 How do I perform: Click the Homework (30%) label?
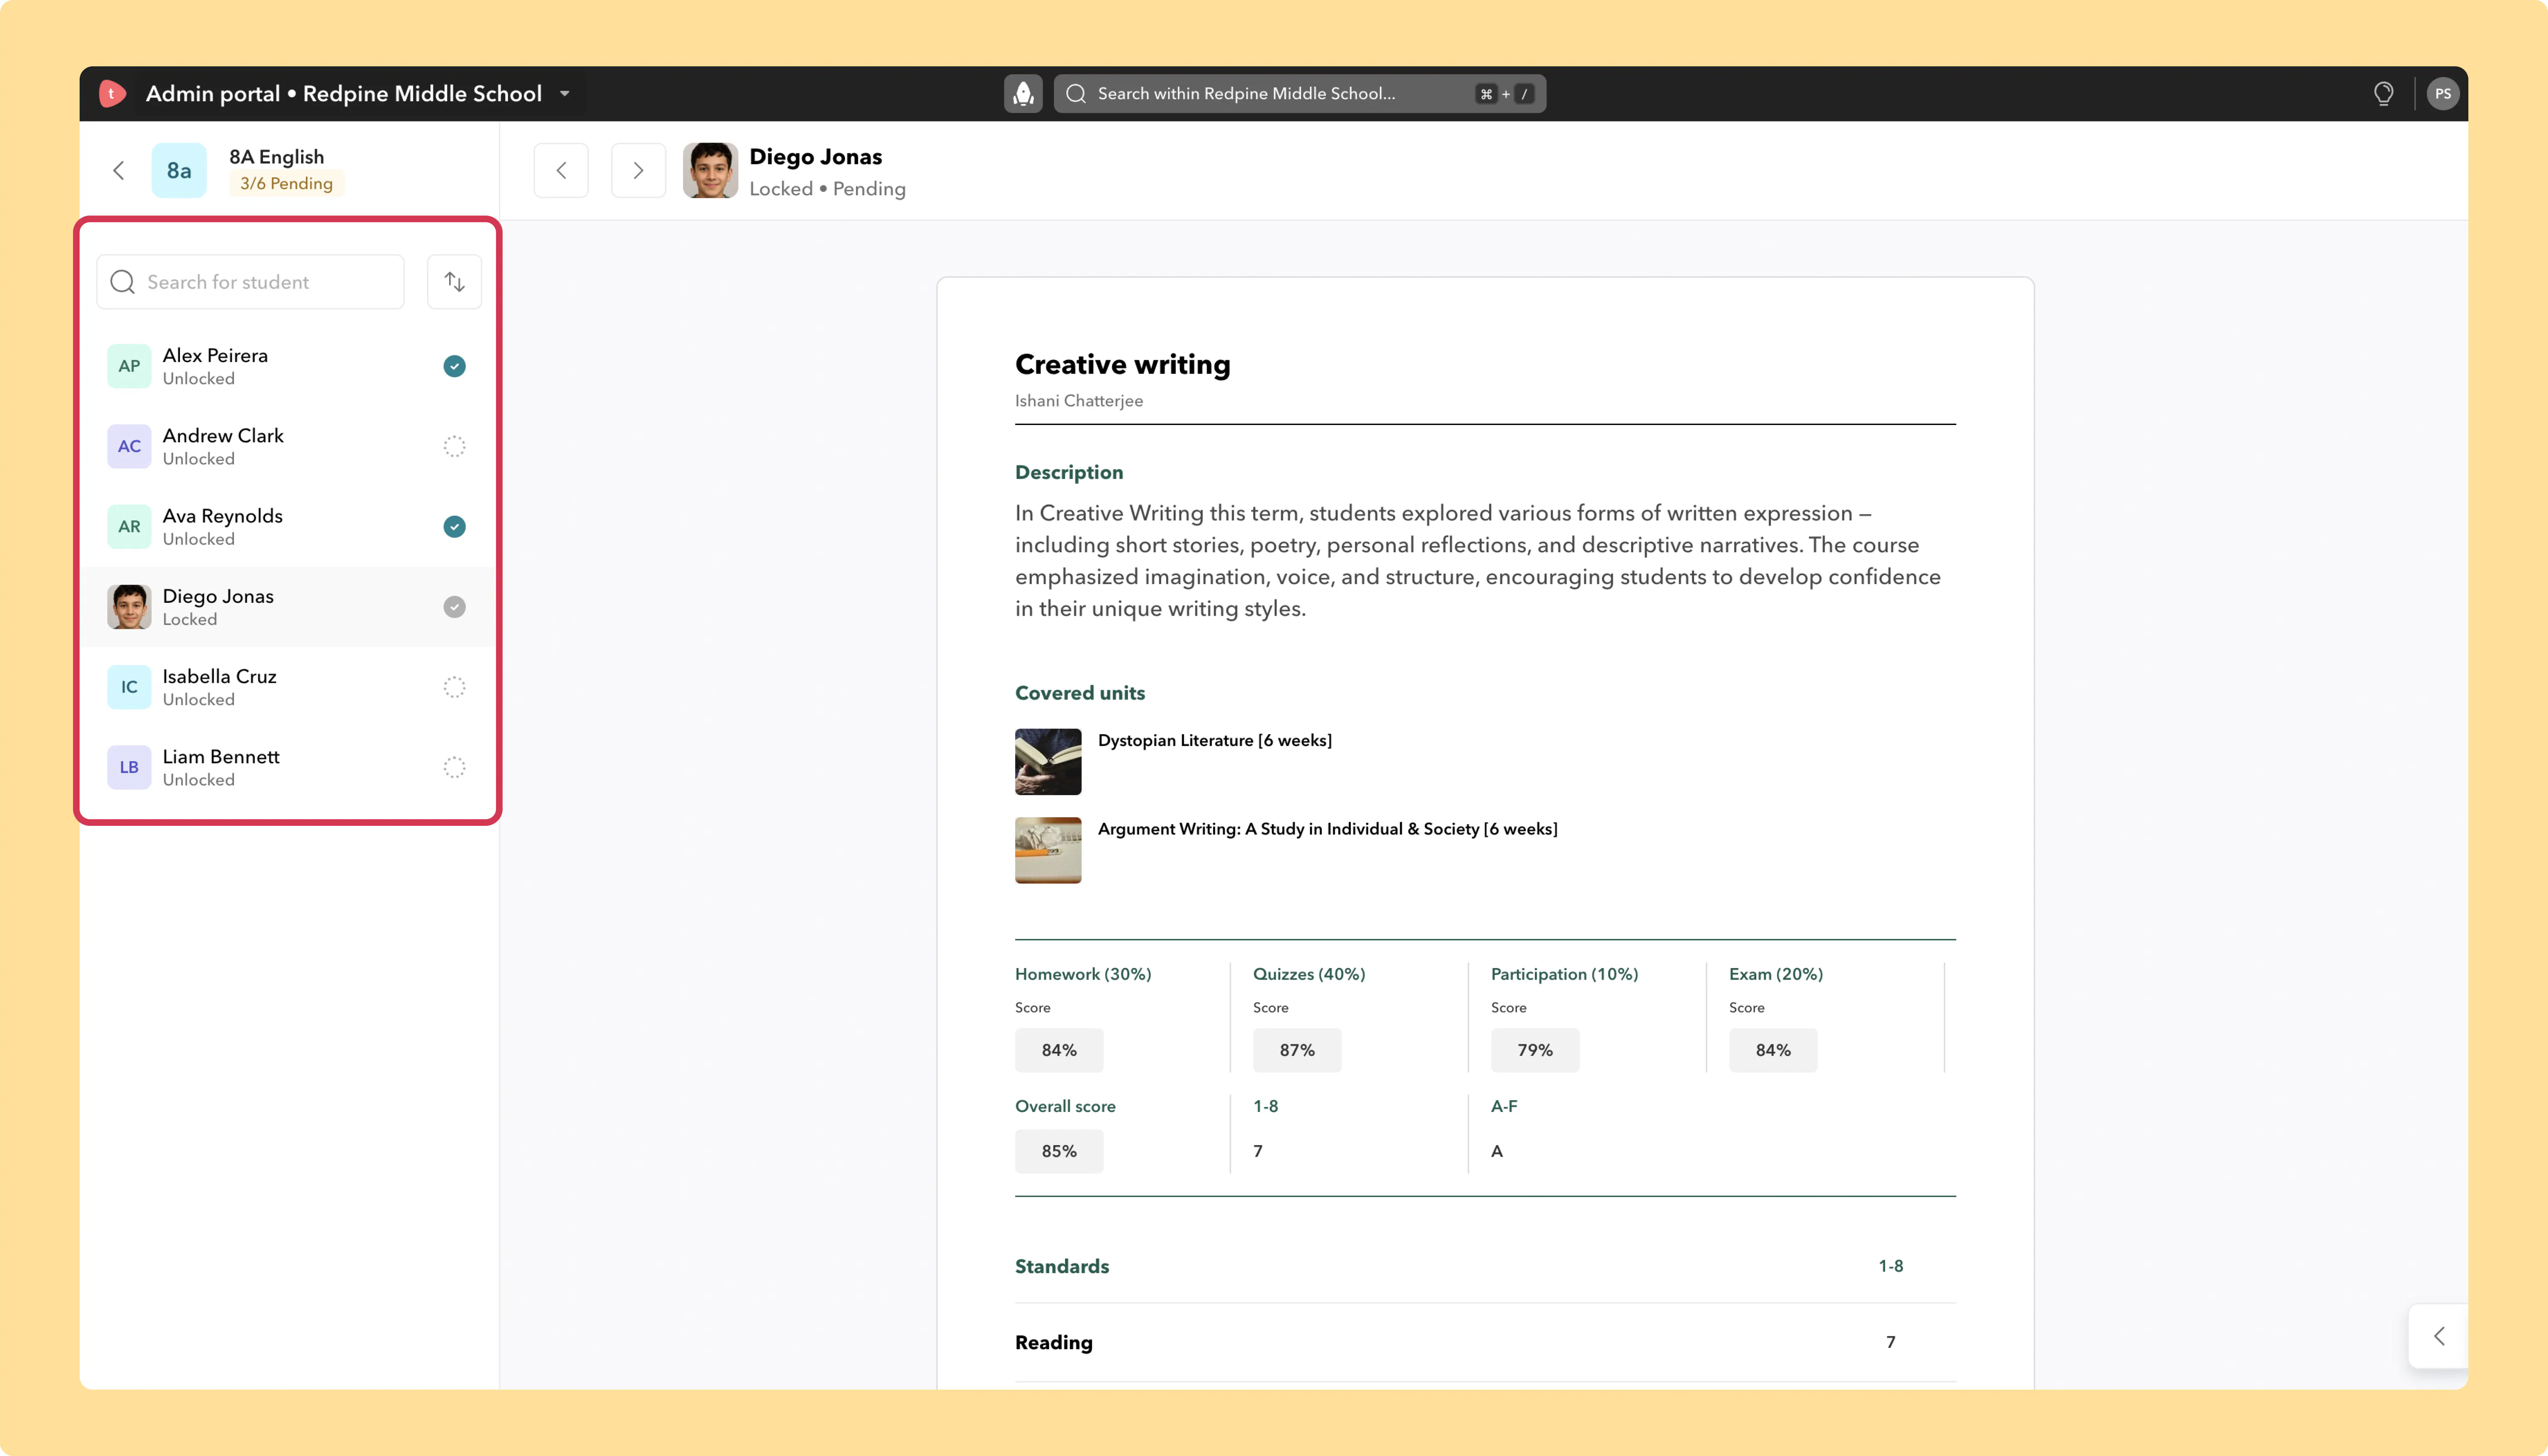pos(1082,974)
